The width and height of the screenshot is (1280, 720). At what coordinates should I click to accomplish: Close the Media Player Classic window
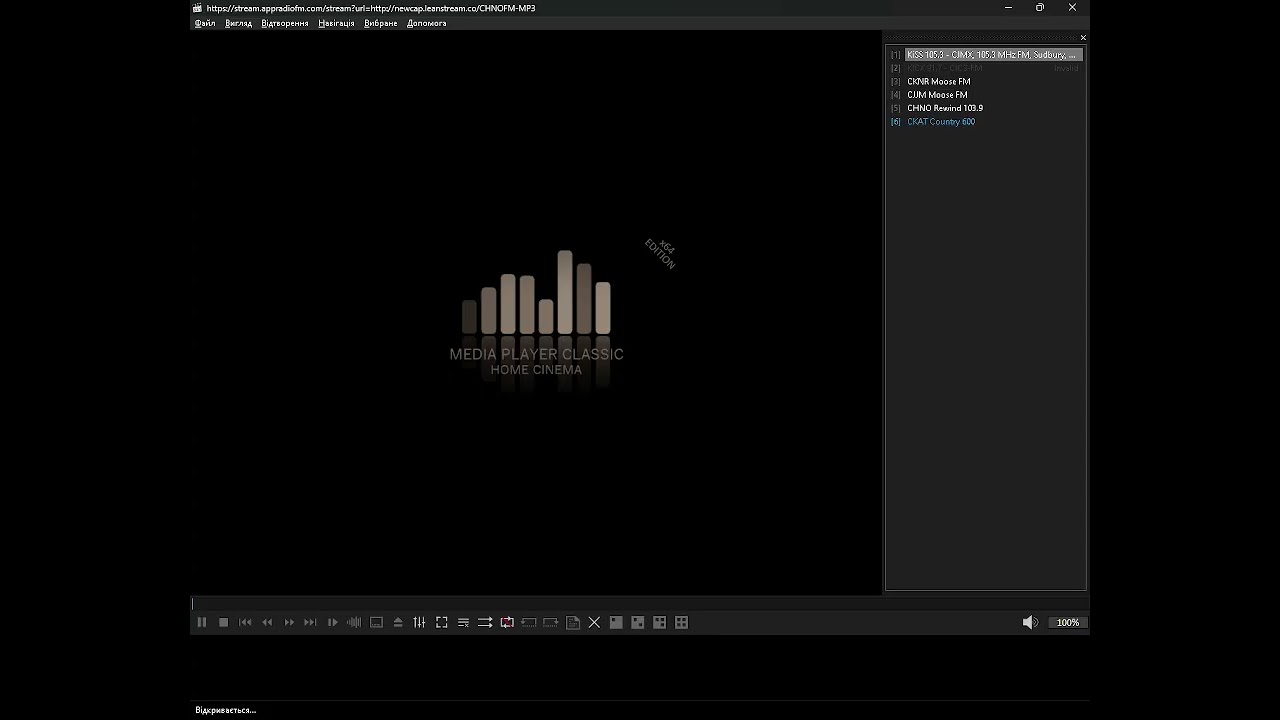point(1072,8)
